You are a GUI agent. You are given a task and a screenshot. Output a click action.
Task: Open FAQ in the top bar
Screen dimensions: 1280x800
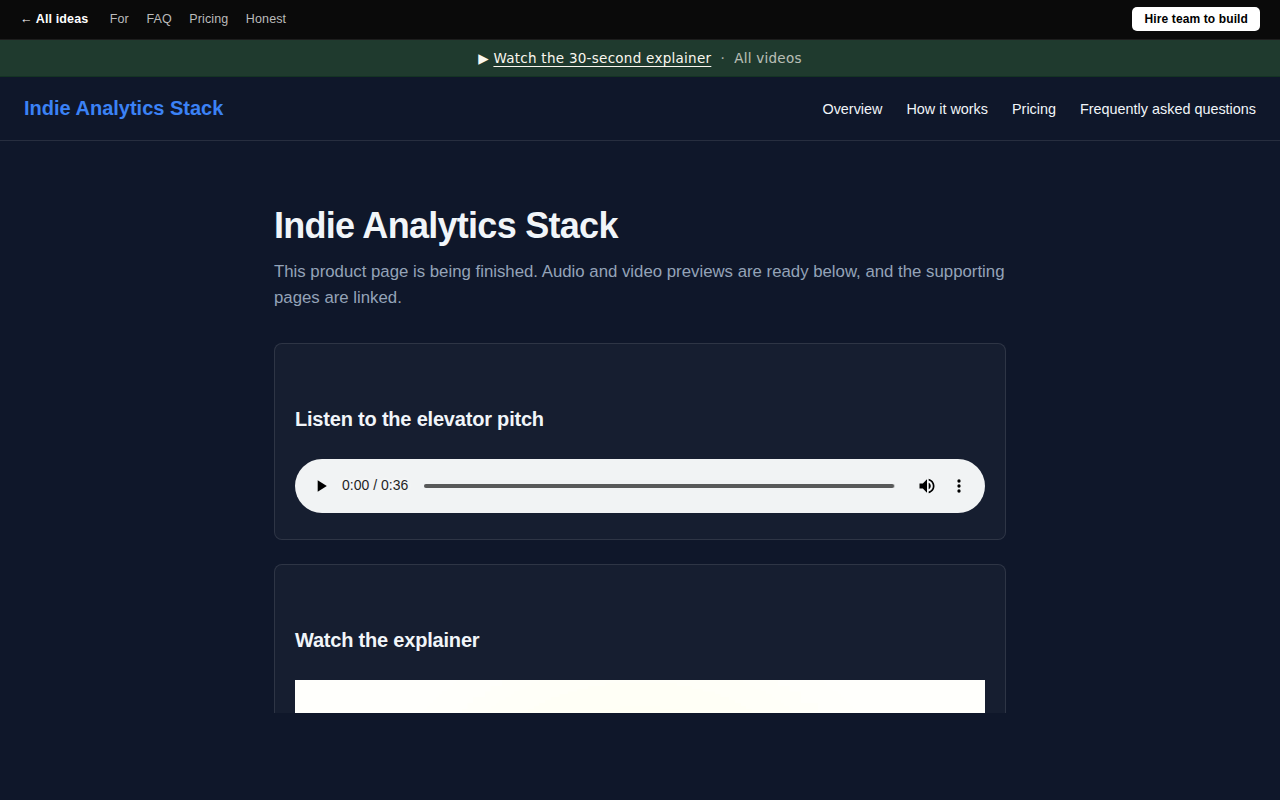[159, 19]
